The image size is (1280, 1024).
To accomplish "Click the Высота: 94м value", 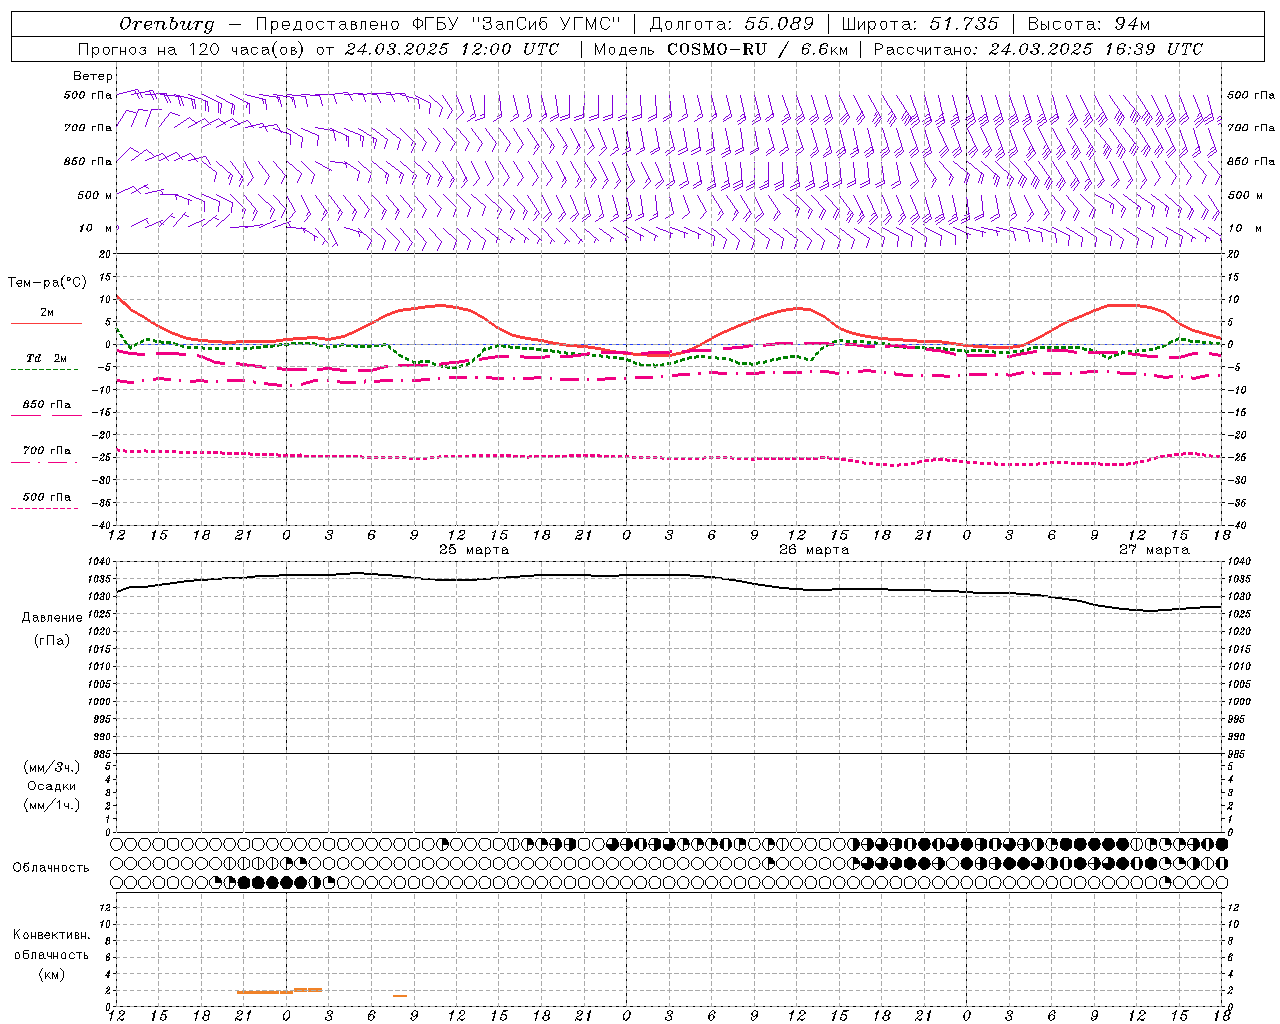I will (1089, 24).
